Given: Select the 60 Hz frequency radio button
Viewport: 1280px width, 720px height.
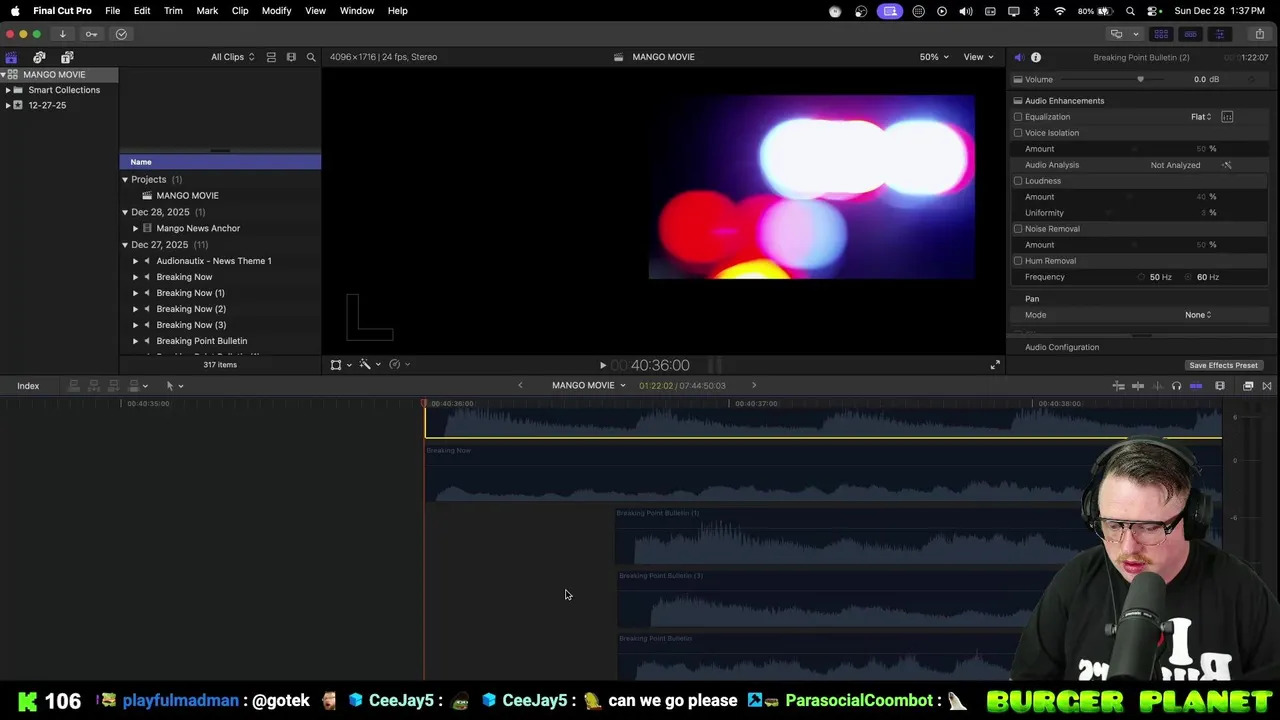Looking at the screenshot, I should (1189, 277).
